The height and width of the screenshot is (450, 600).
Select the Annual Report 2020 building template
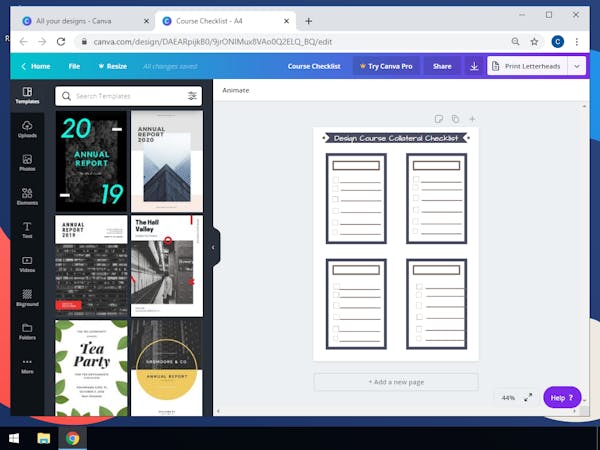(167, 161)
